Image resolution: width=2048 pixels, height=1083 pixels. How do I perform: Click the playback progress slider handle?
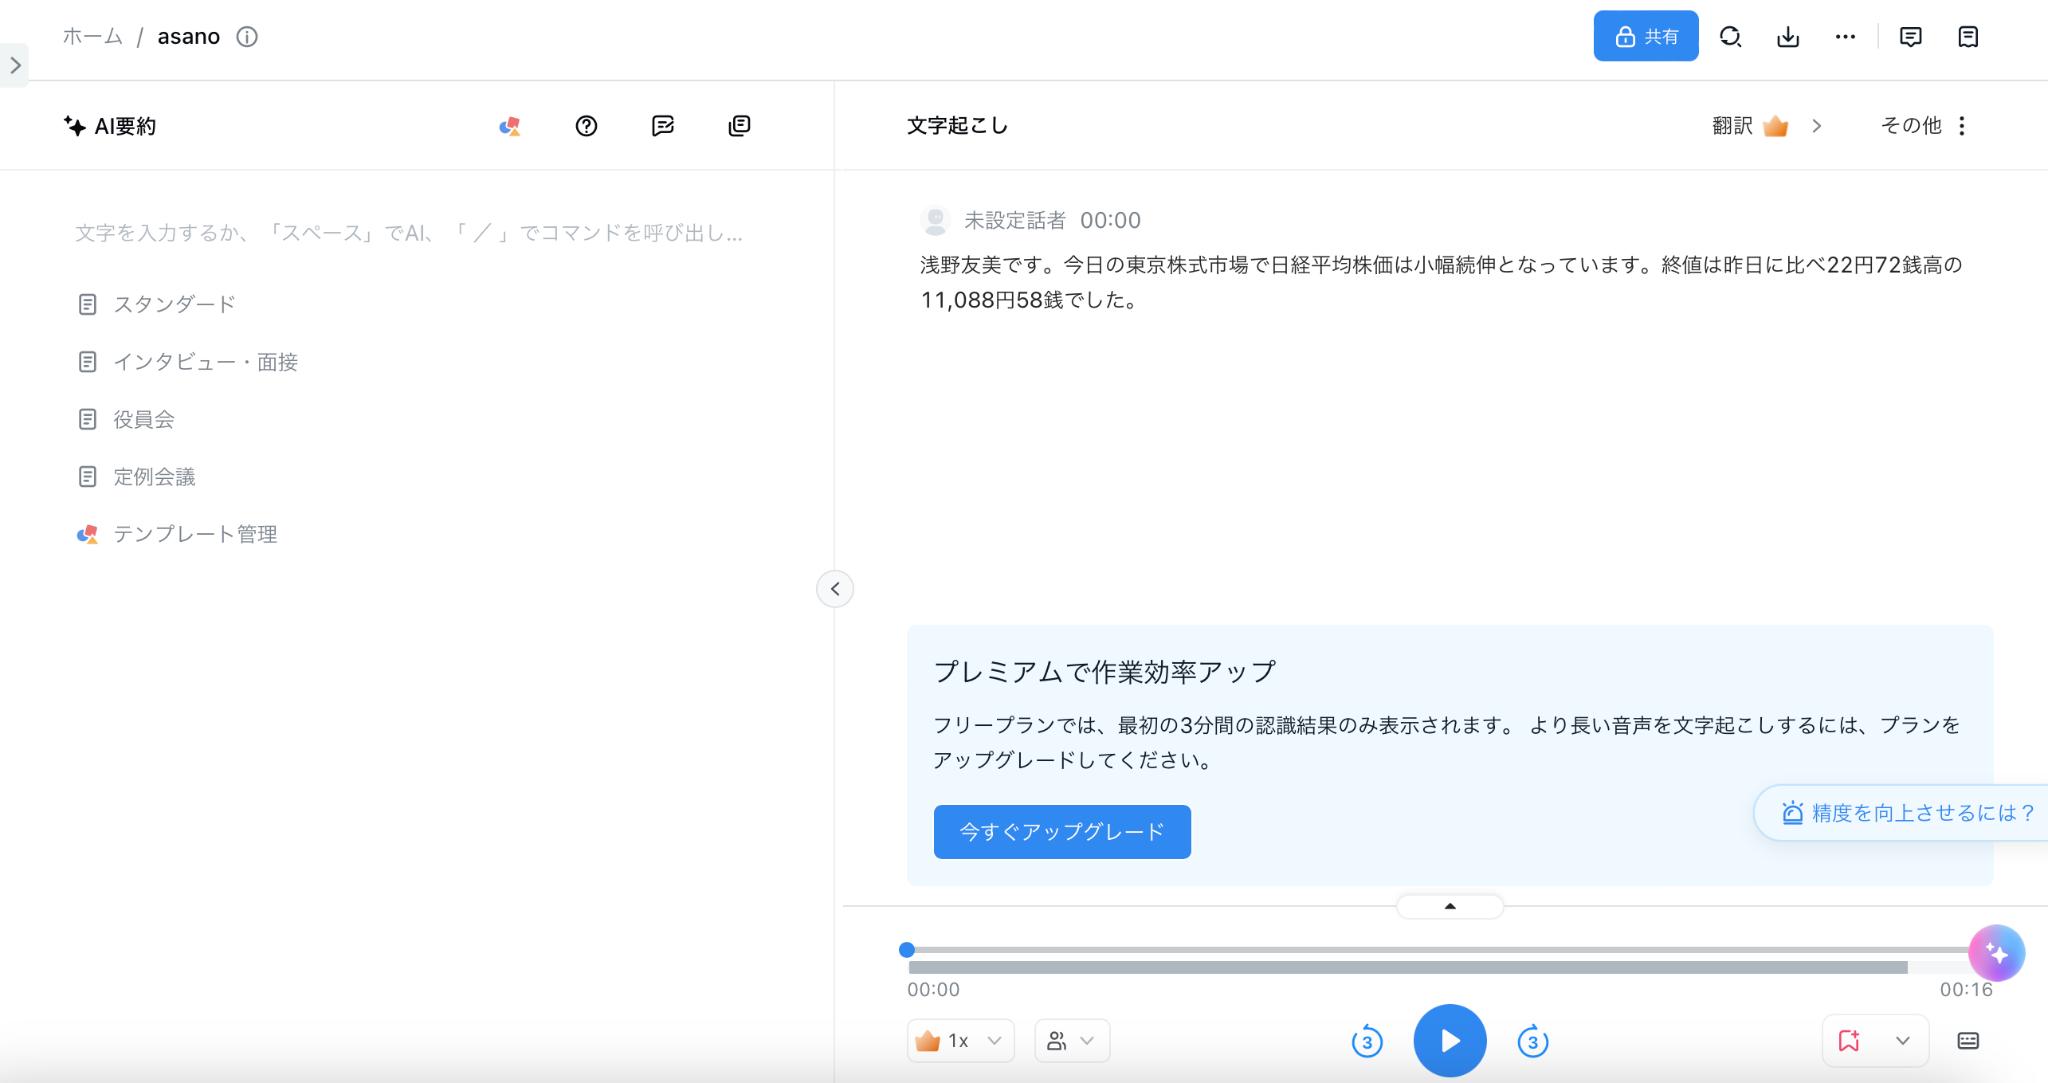pos(907,950)
